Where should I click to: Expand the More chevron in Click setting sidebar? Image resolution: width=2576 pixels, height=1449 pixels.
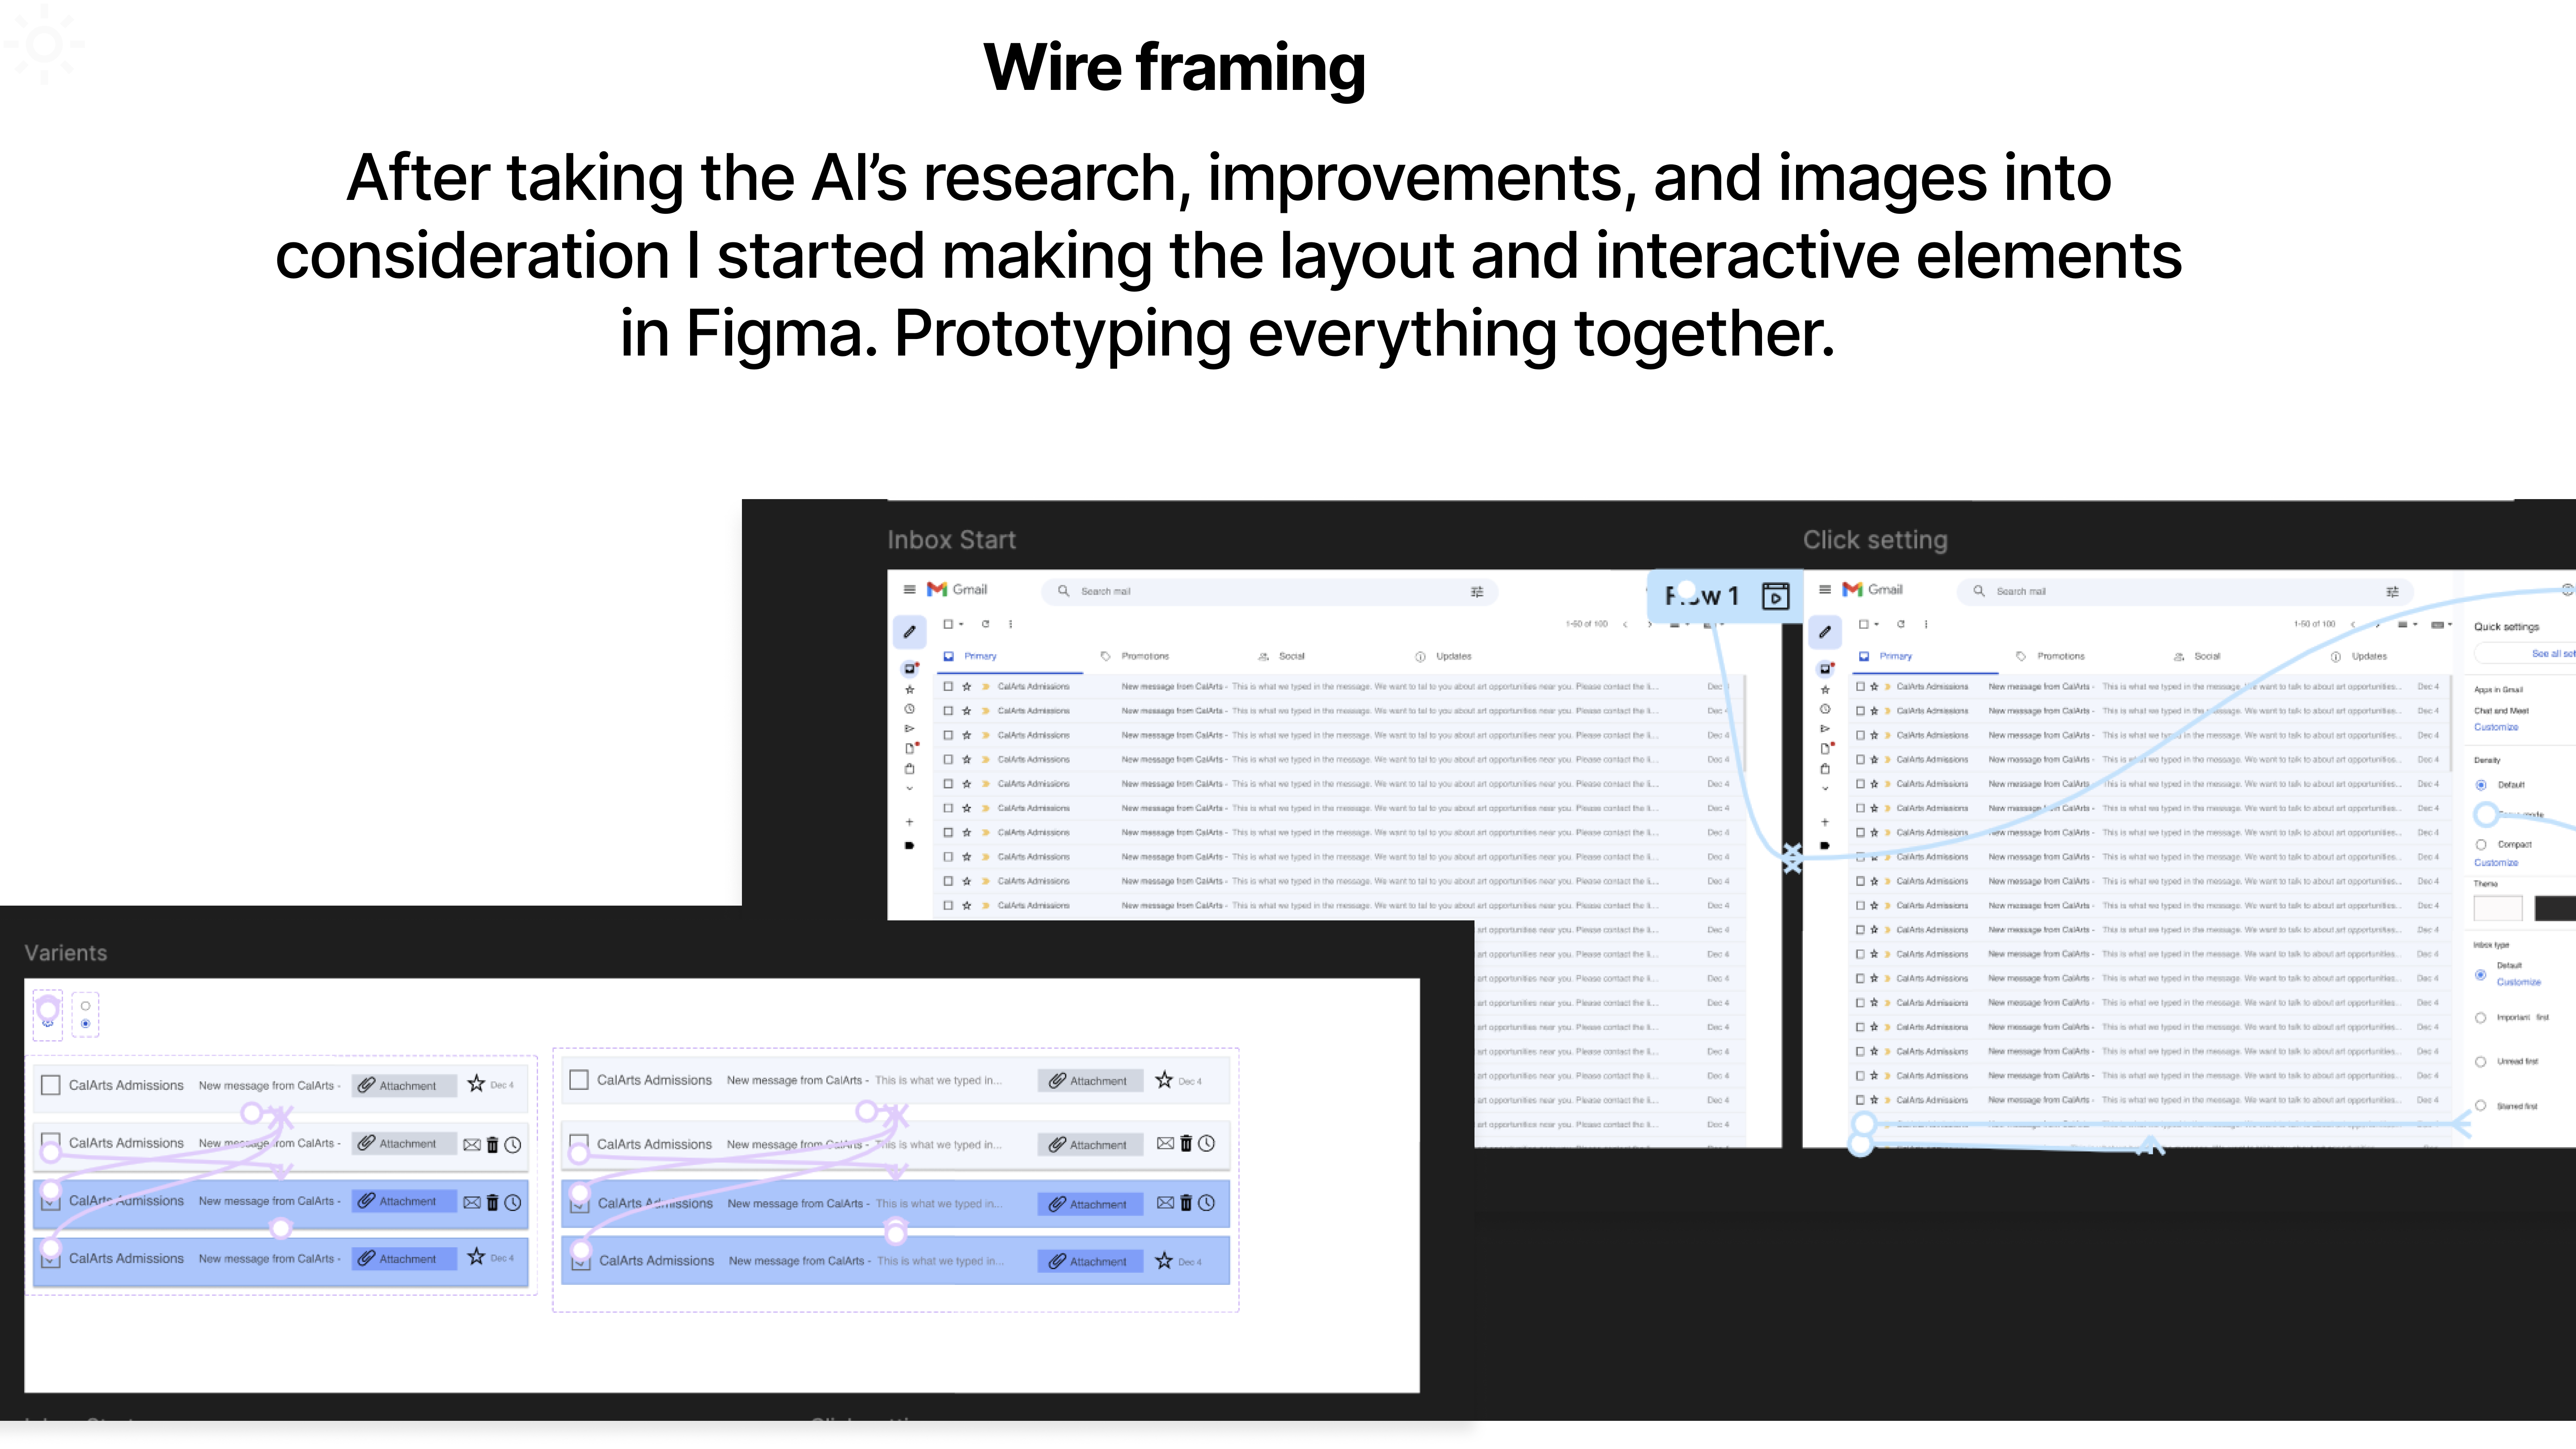point(1824,788)
